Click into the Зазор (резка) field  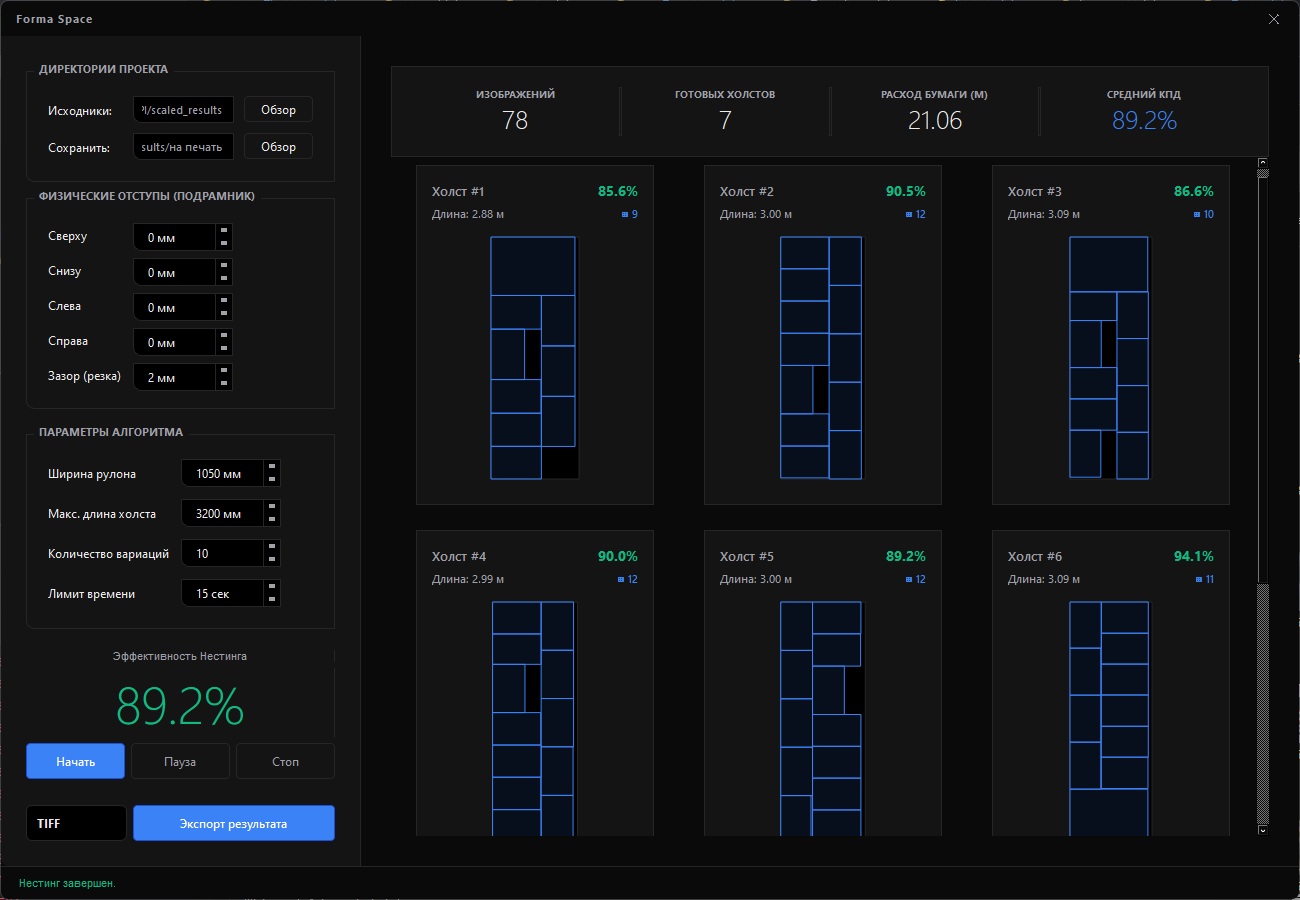point(175,377)
